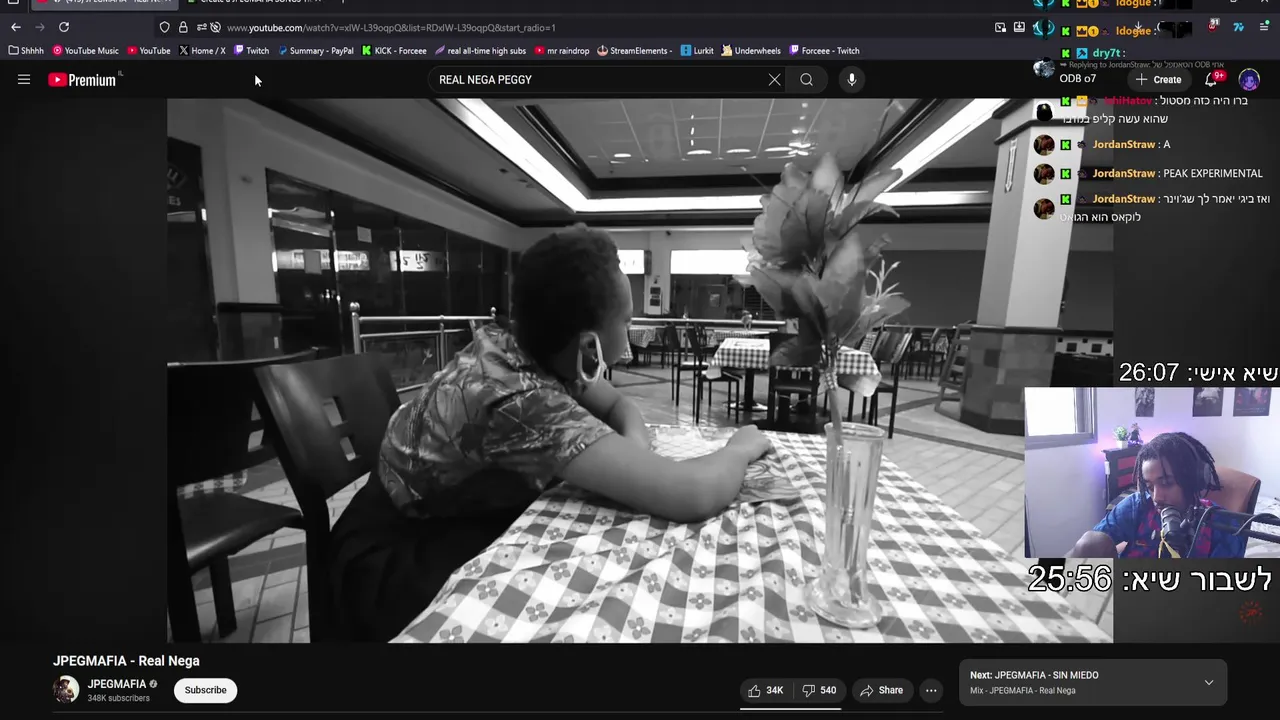The image size is (1280, 720).
Task: Open the Underwheels bookmark
Action: pyautogui.click(x=751, y=51)
